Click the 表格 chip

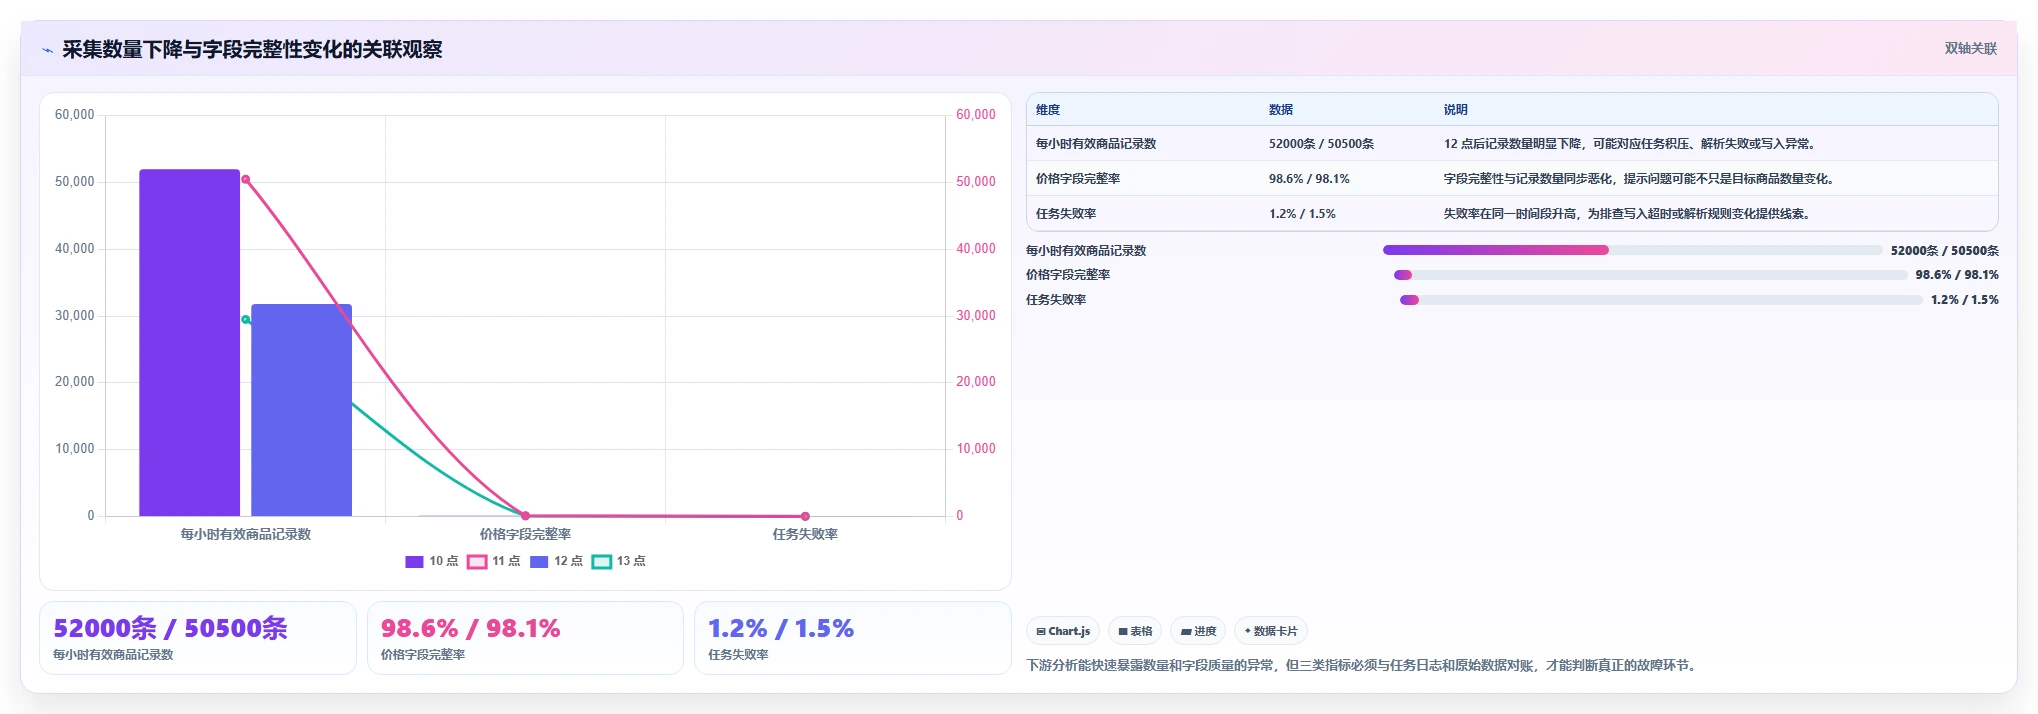click(x=1135, y=631)
